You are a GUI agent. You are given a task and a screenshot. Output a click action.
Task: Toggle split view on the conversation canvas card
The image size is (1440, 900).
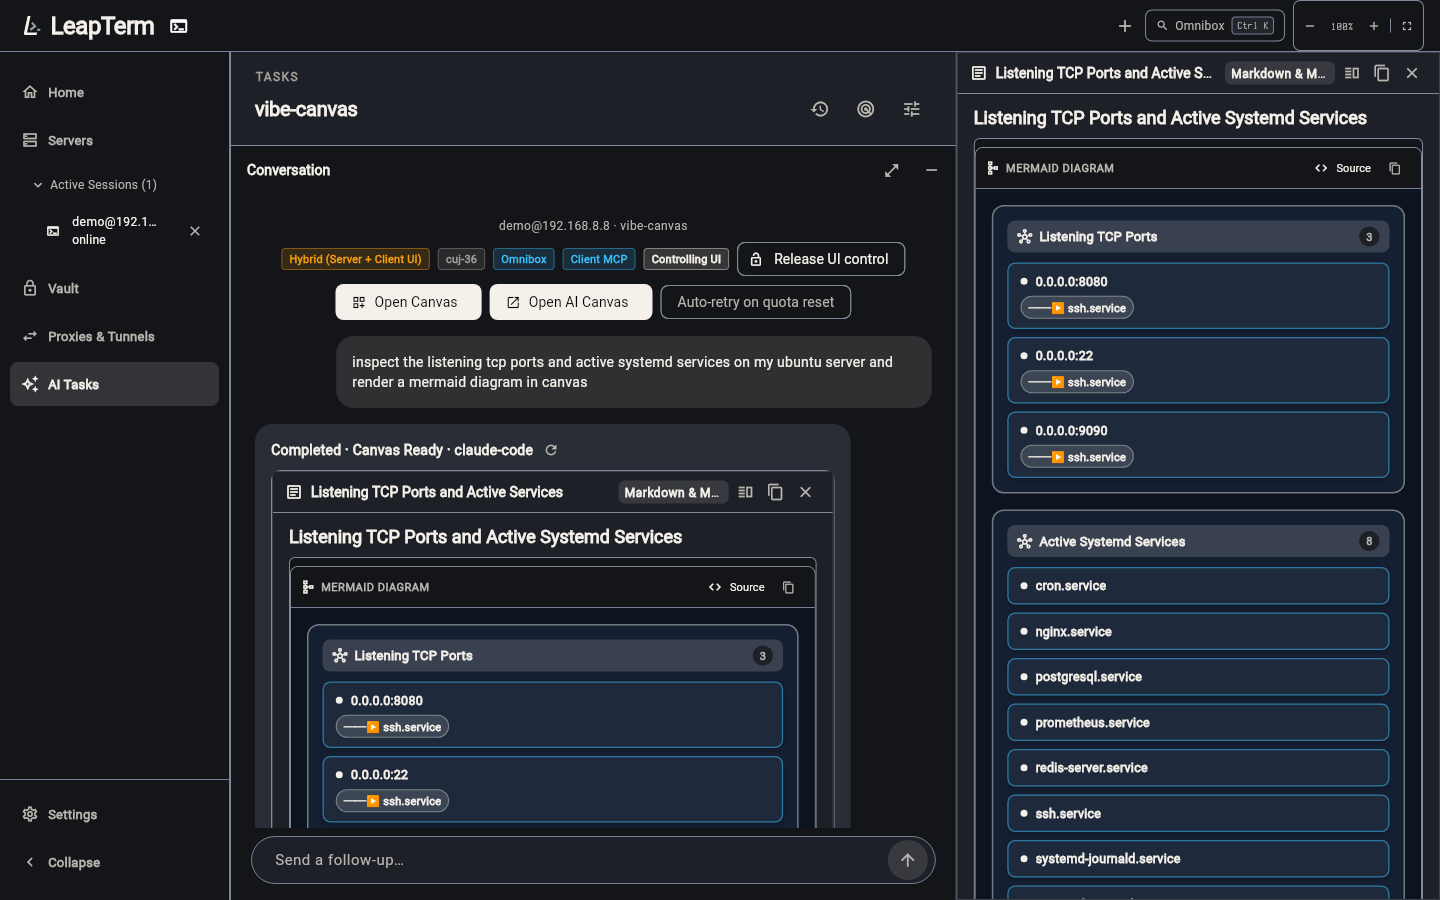(745, 492)
